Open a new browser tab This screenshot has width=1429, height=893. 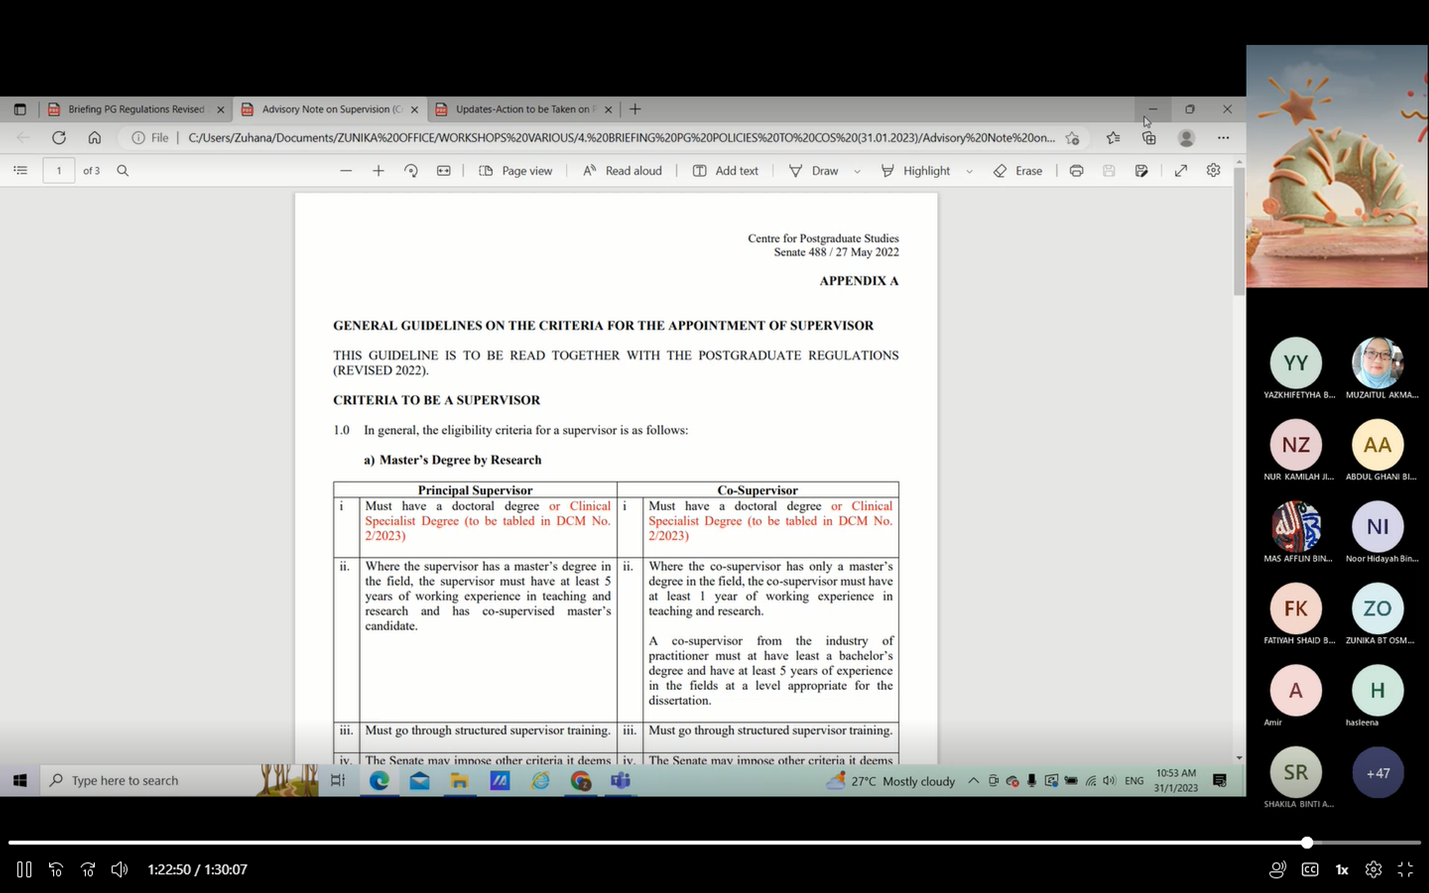tap(635, 109)
